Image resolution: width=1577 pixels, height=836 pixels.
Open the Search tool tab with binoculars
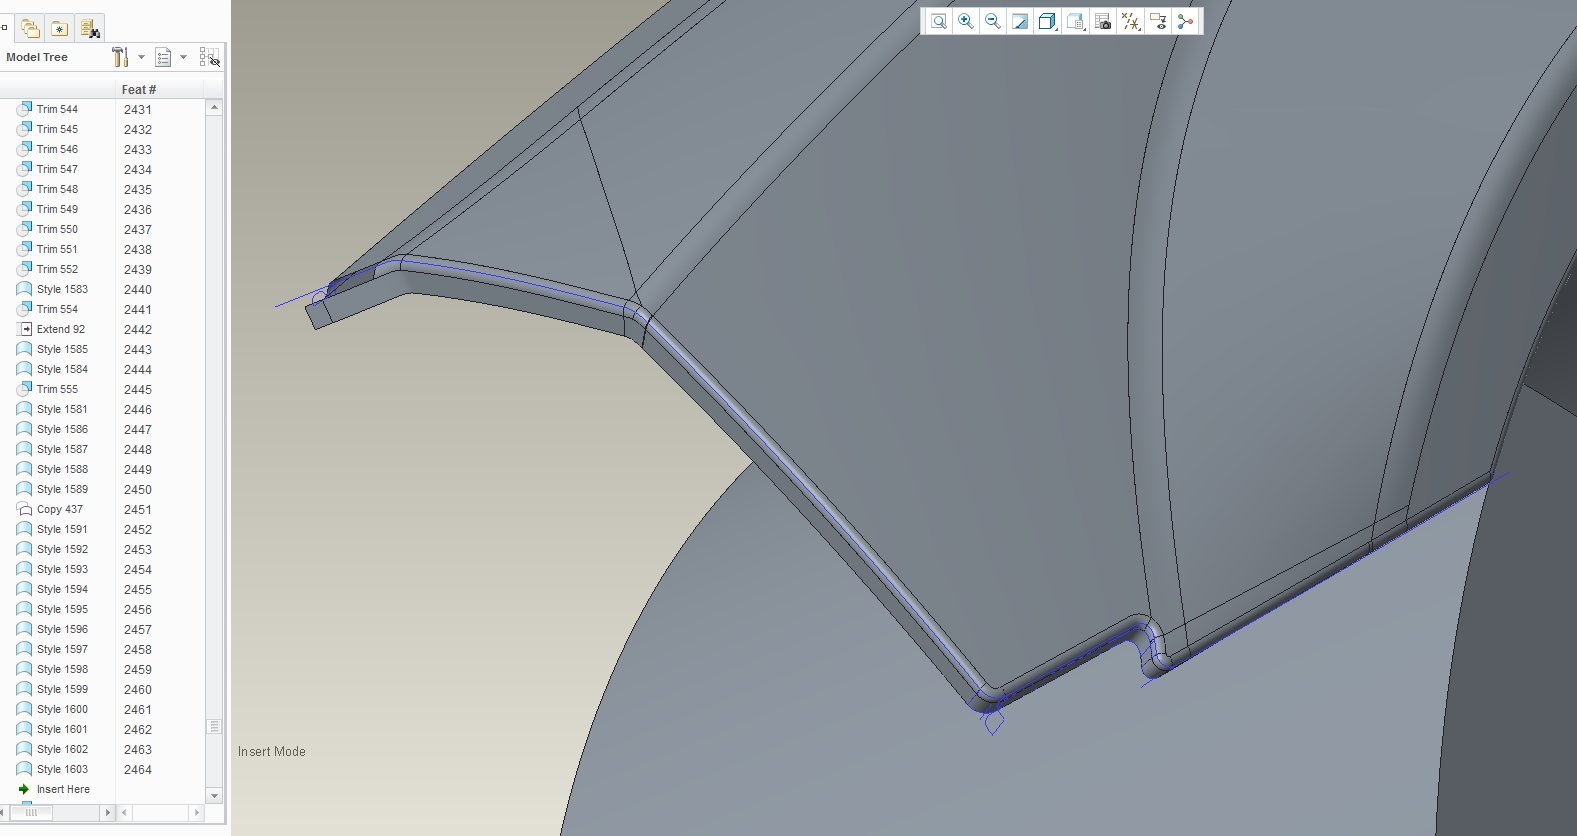89,28
